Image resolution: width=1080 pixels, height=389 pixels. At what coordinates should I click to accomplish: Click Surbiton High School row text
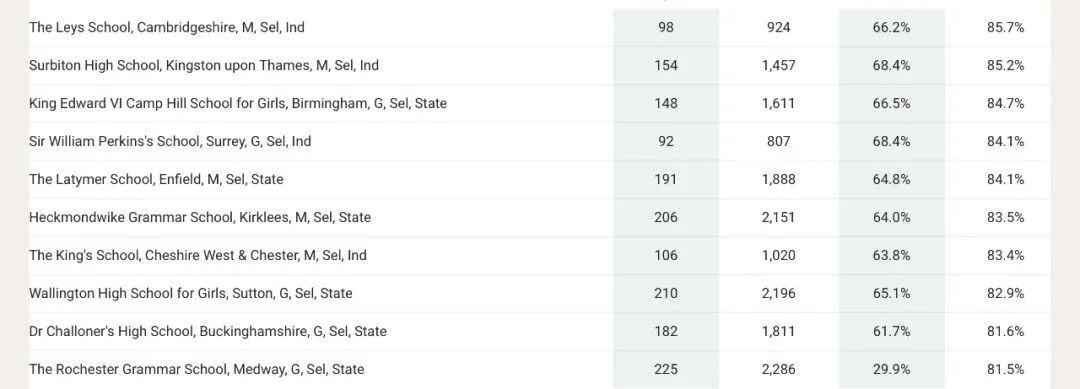(x=204, y=65)
